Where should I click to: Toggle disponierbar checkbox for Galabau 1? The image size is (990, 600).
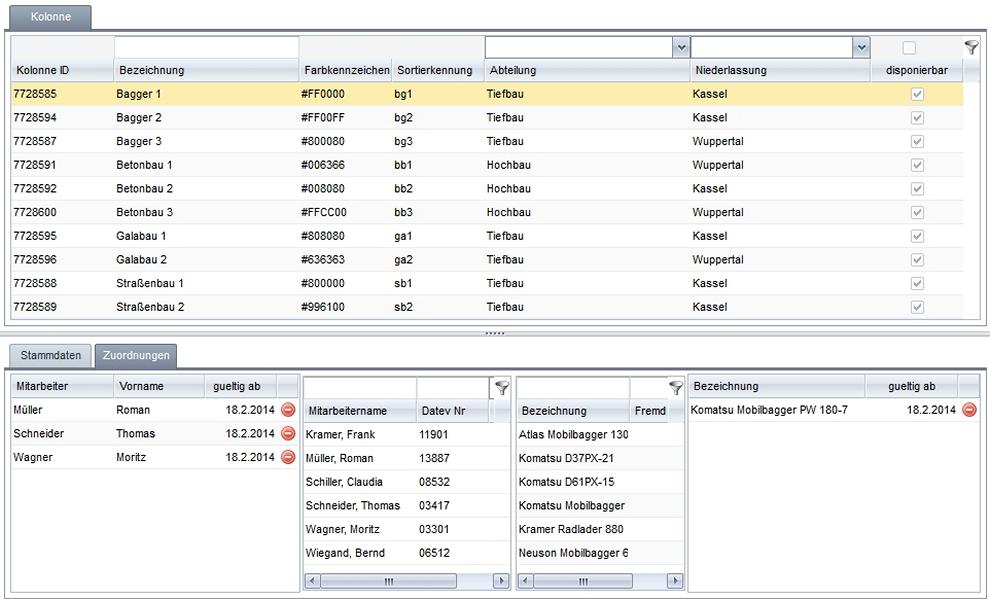(x=917, y=236)
